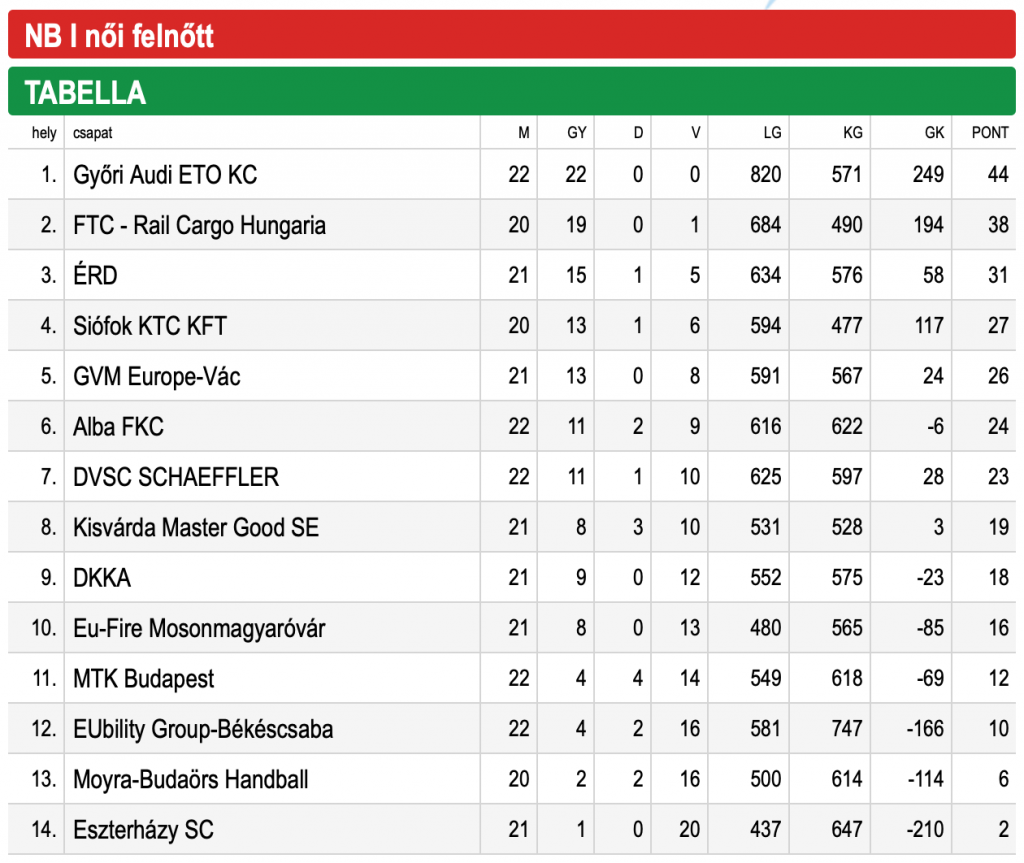Click Alba FKC team name
The height and width of the screenshot is (863, 1024).
(x=118, y=427)
